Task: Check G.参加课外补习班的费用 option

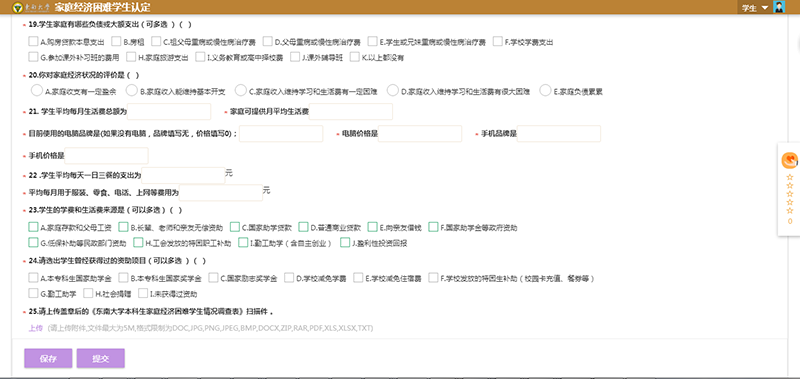Action: pyautogui.click(x=33, y=57)
